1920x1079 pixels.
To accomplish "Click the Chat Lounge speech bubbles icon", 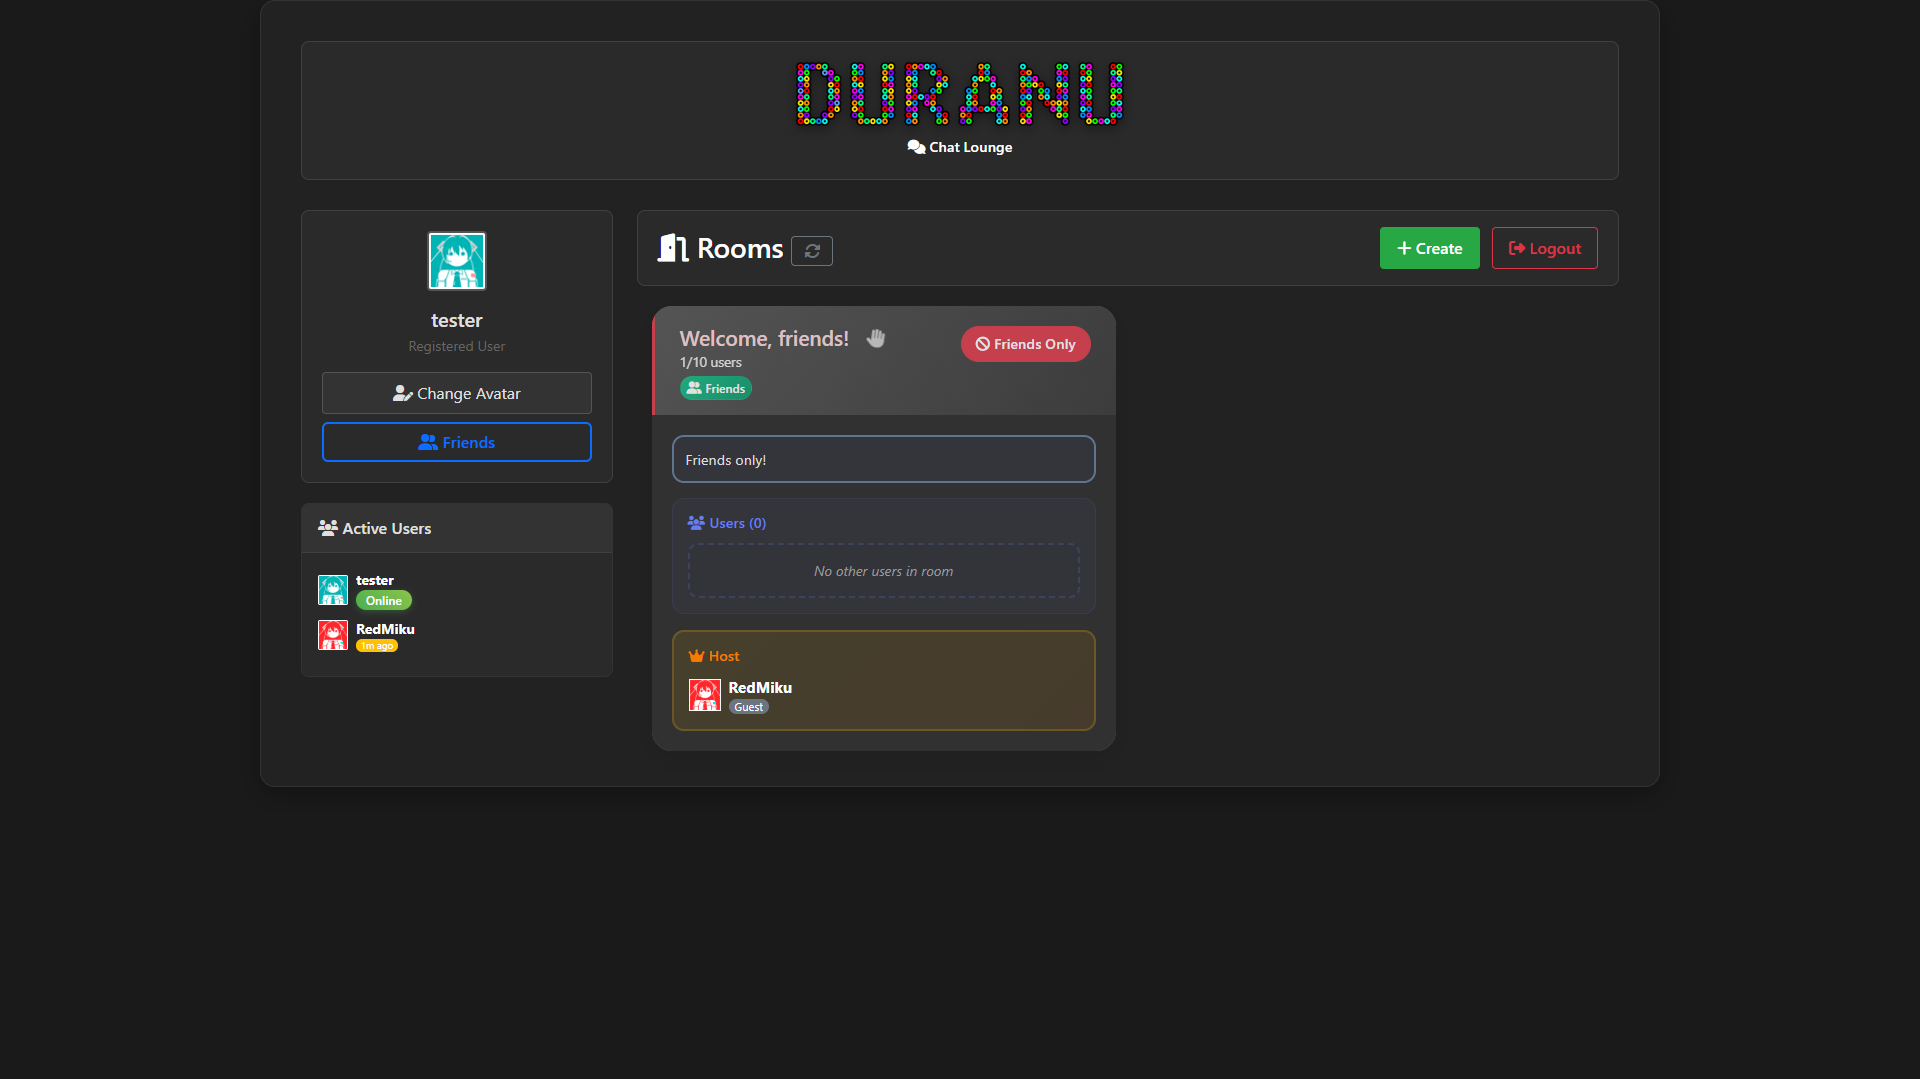I will pos(915,147).
